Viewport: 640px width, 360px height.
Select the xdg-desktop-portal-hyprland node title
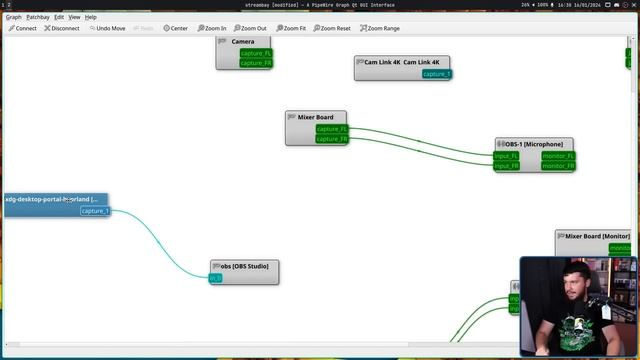(x=51, y=199)
